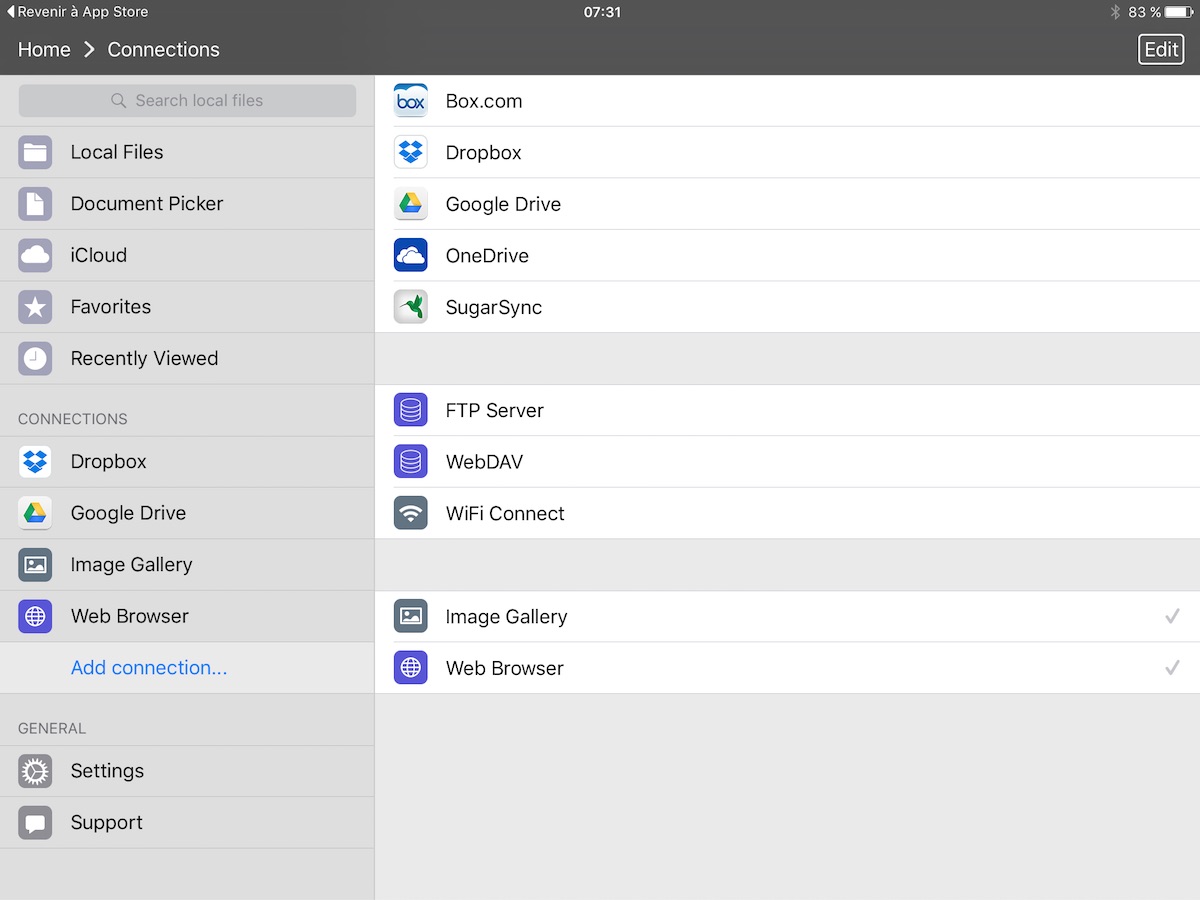Screen dimensions: 1200x900
Task: Toggle the Web Browser checkmark
Action: tap(1172, 668)
